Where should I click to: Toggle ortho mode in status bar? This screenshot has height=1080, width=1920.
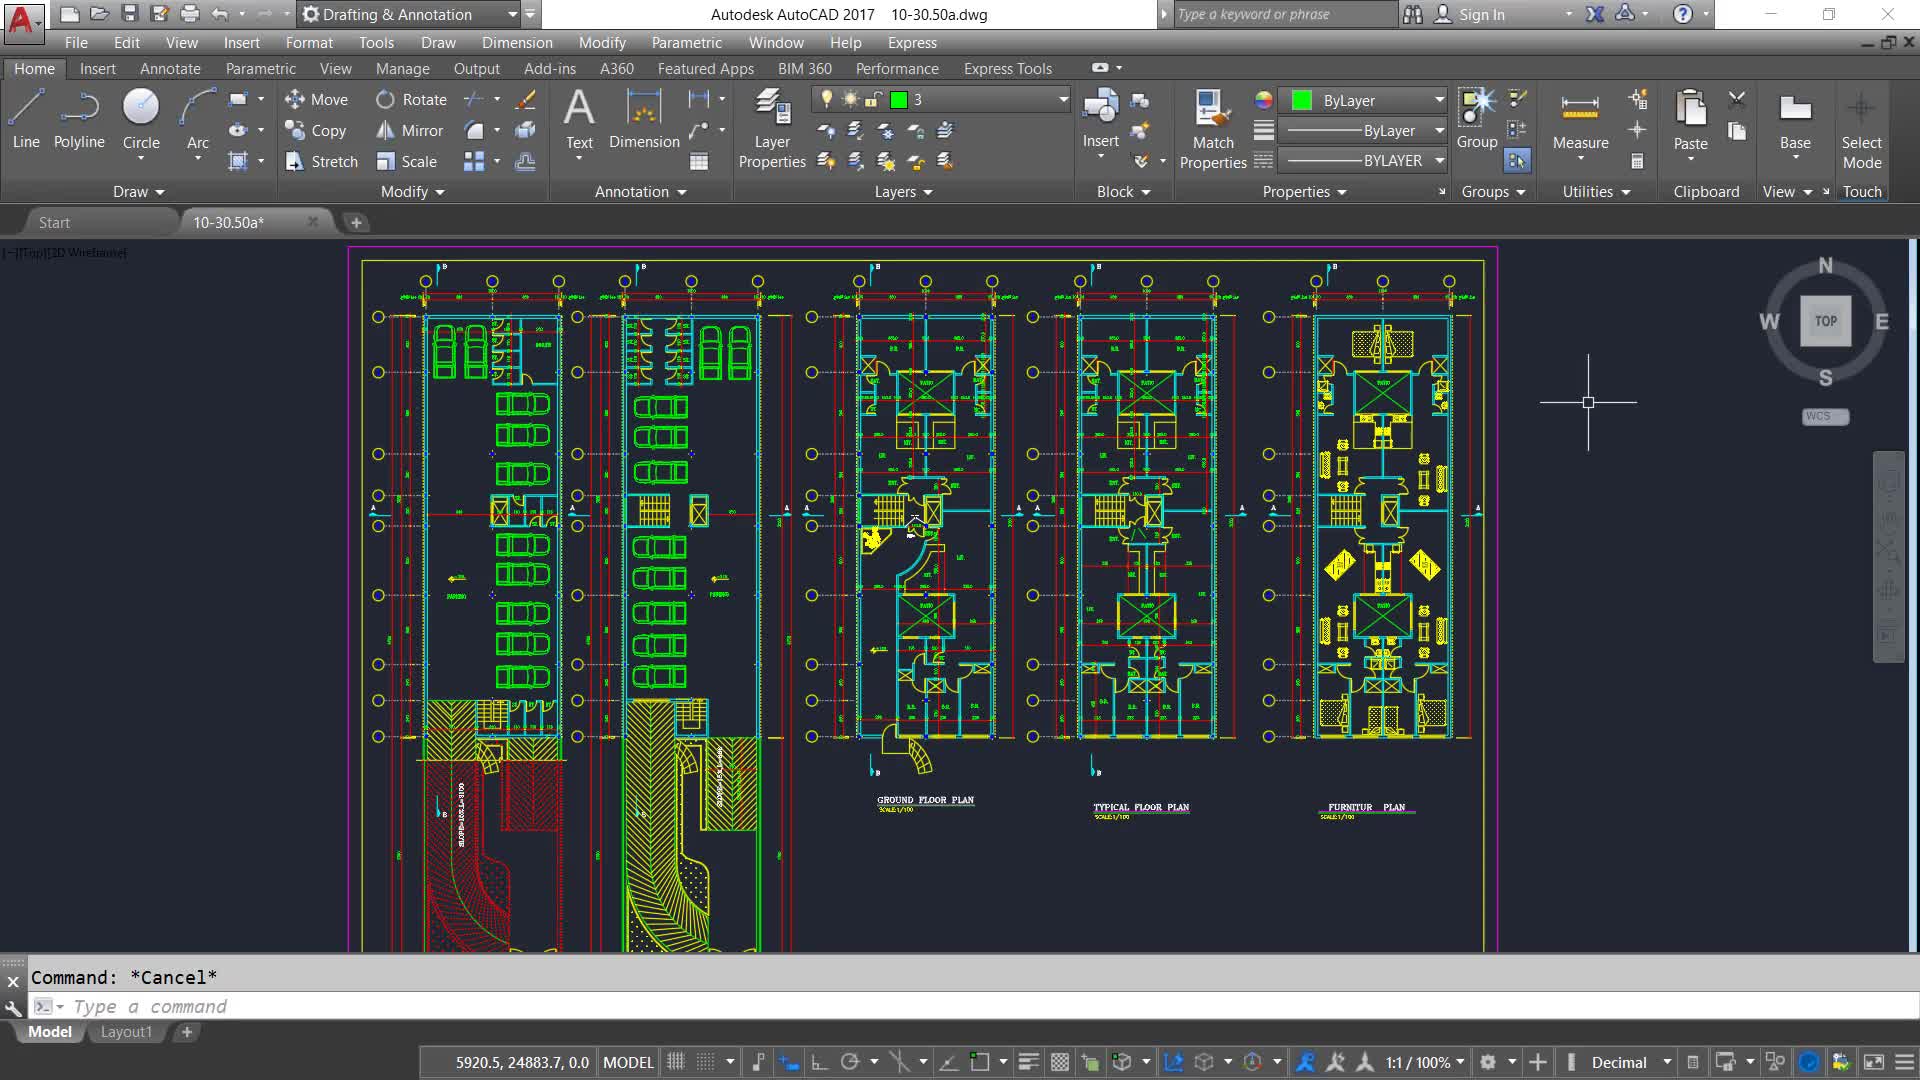point(819,1062)
